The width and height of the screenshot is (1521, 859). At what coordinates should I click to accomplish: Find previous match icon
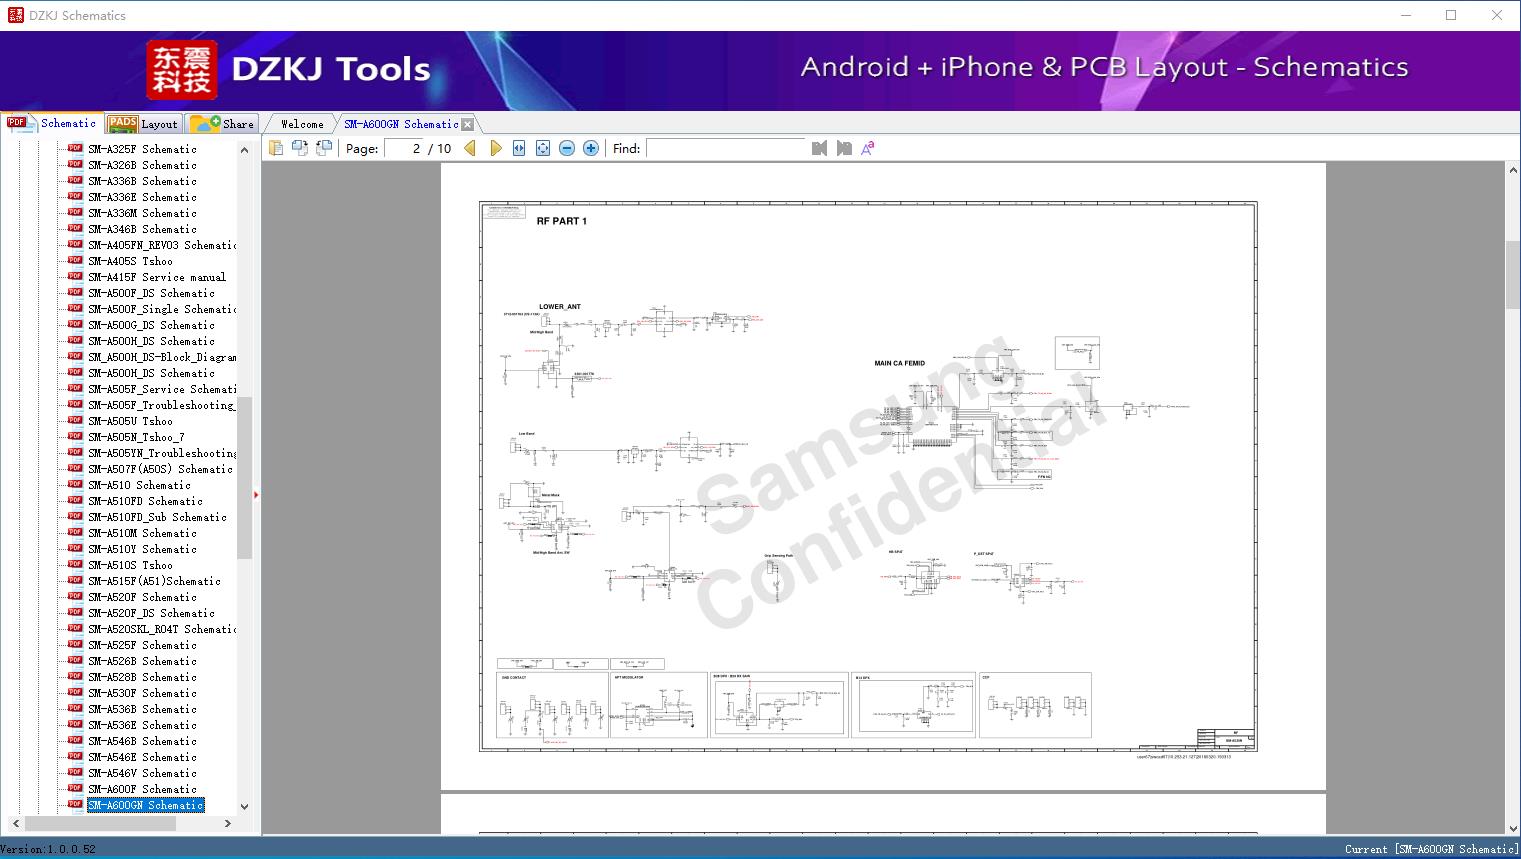coord(819,148)
